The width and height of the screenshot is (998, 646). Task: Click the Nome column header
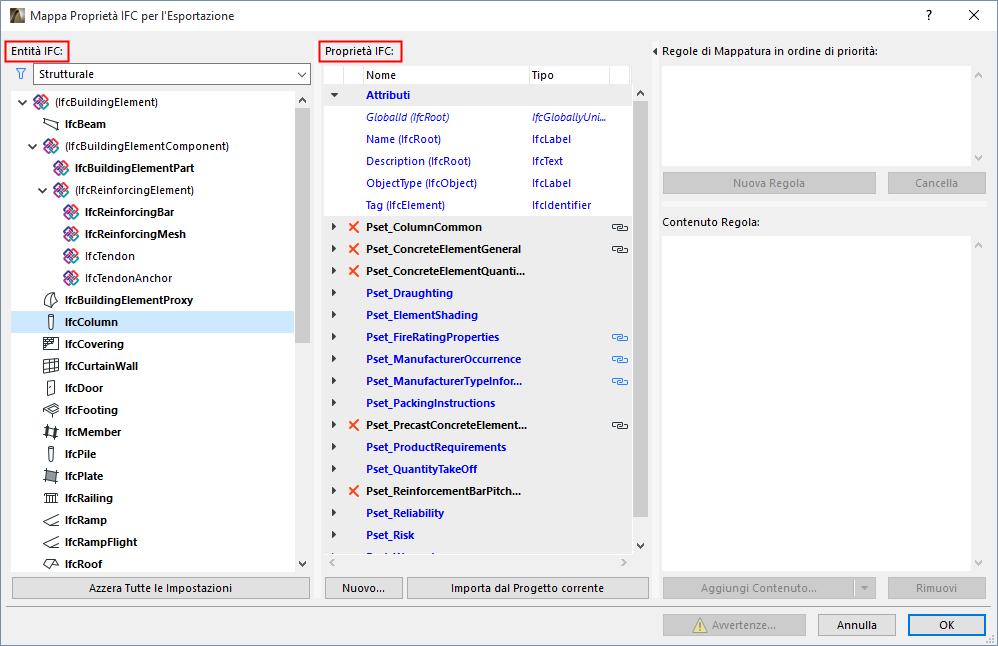pos(446,75)
